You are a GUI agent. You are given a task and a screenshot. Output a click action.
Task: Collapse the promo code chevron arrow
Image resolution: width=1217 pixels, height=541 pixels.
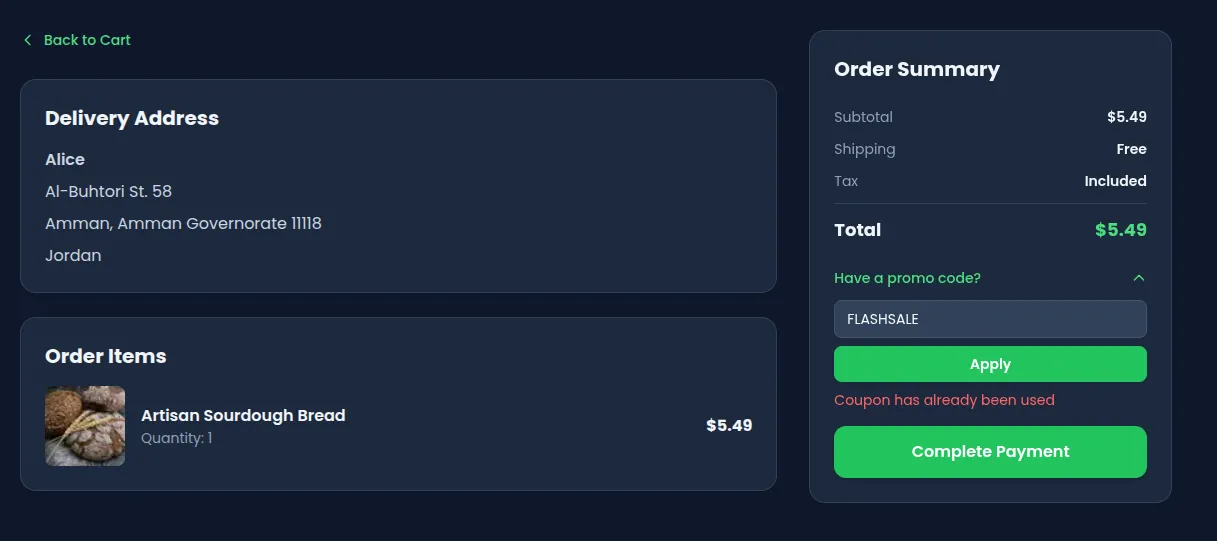[x=1138, y=278]
